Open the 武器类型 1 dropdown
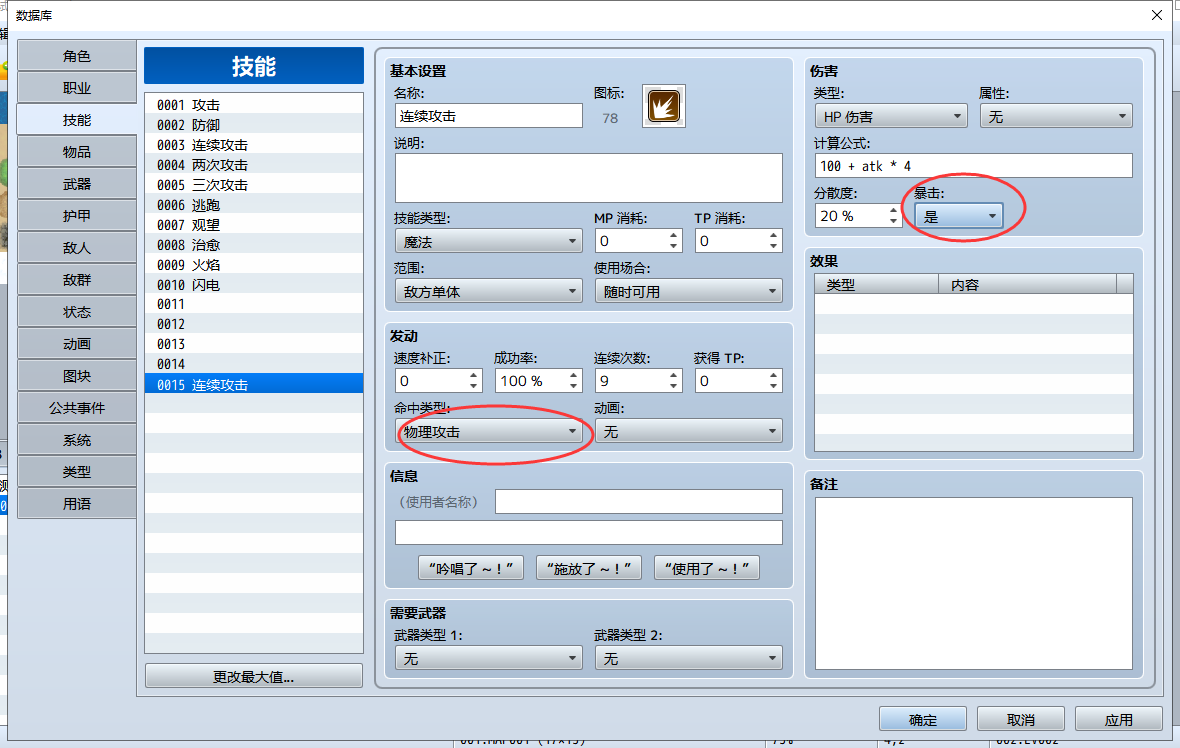This screenshot has height=748, width=1180. click(x=488, y=658)
